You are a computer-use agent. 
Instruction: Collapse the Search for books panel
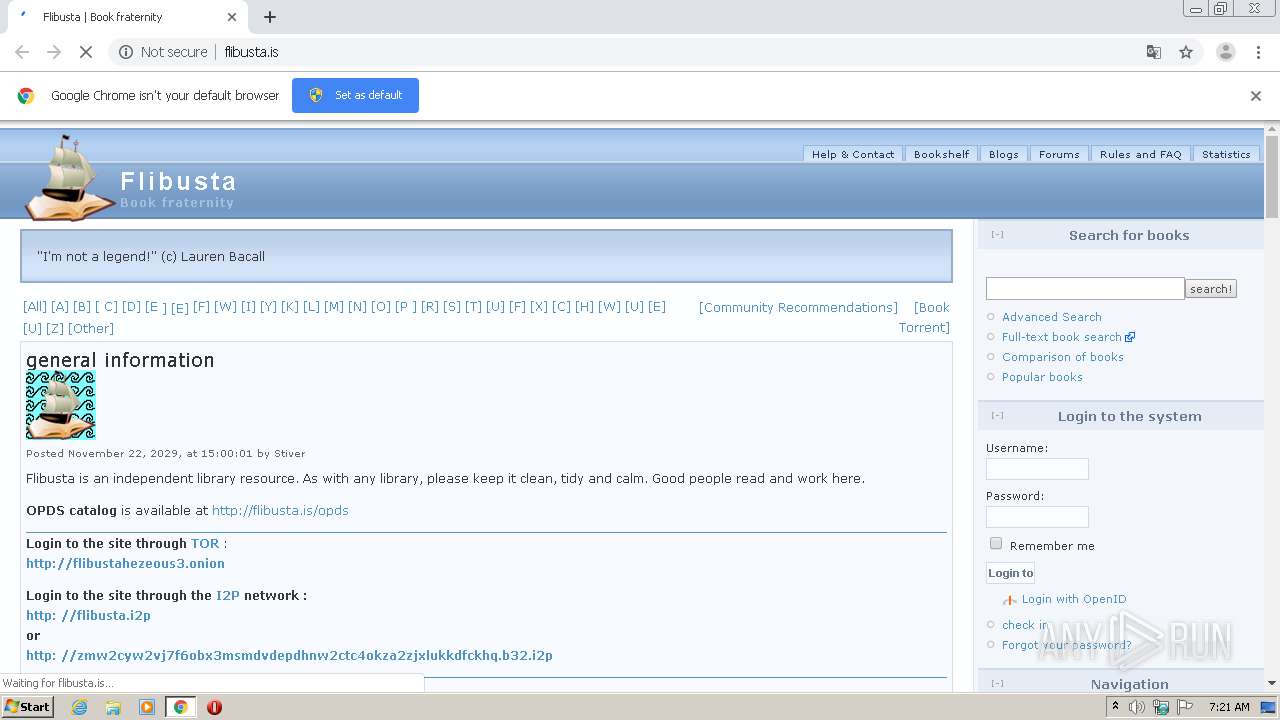point(997,235)
